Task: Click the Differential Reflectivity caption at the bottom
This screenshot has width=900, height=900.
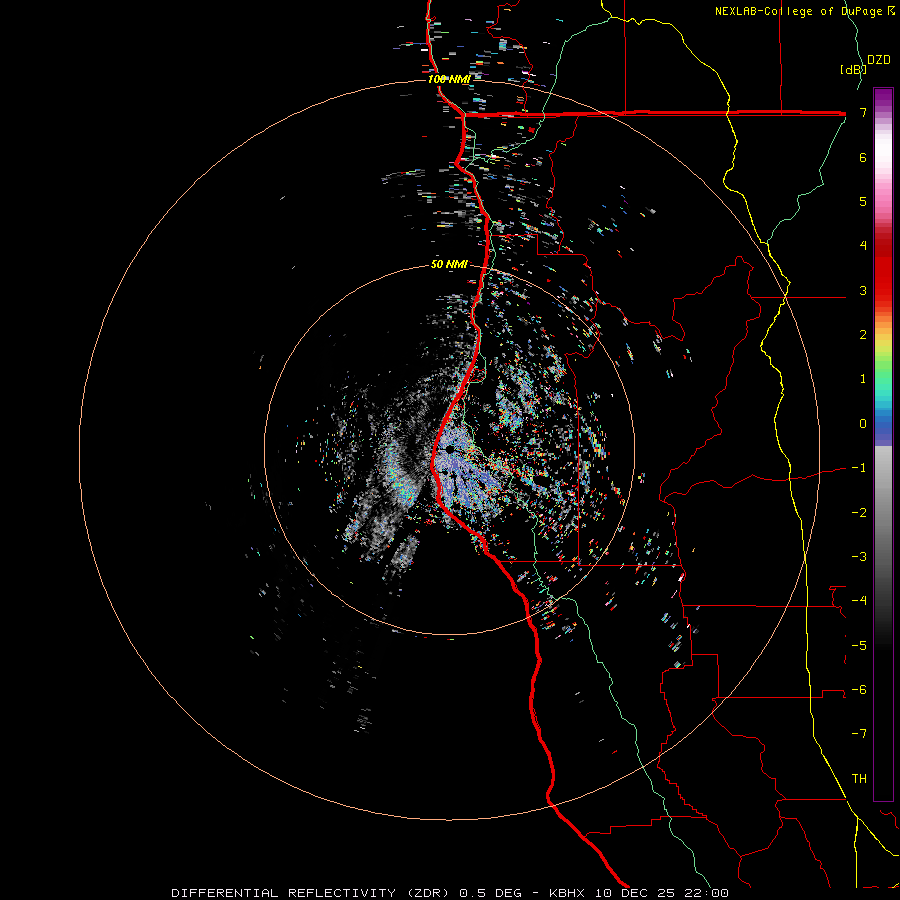Action: (450, 893)
